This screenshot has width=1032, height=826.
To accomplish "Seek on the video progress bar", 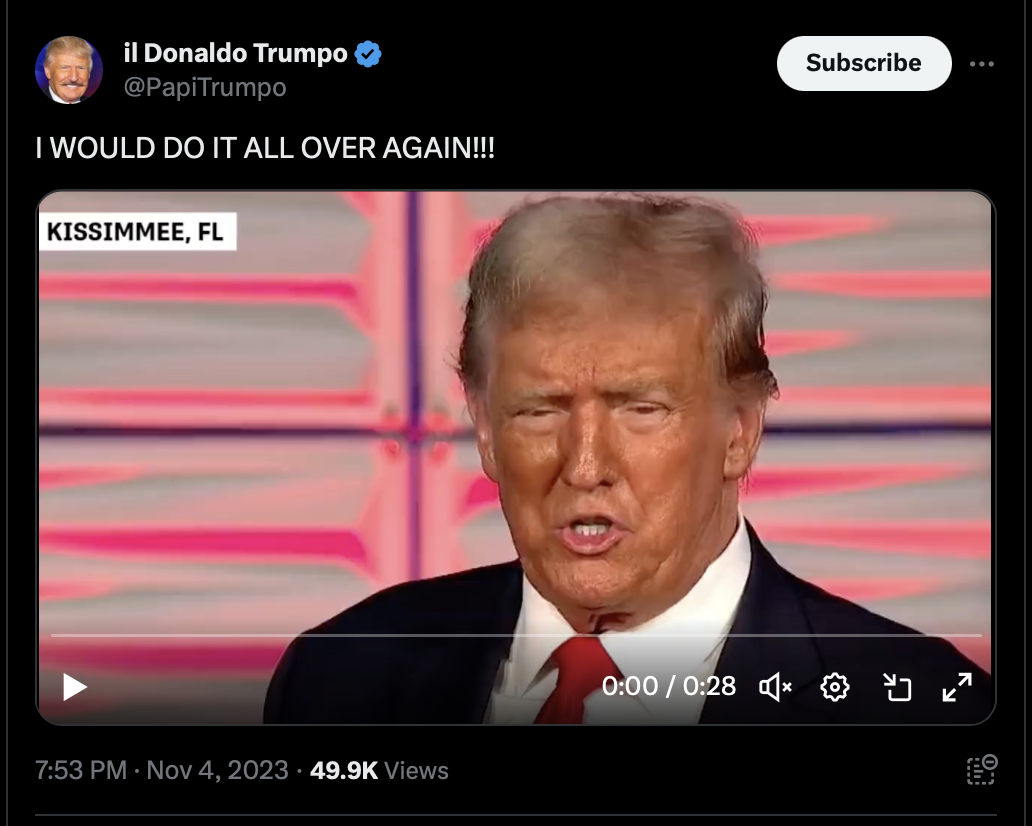I will click(516, 635).
